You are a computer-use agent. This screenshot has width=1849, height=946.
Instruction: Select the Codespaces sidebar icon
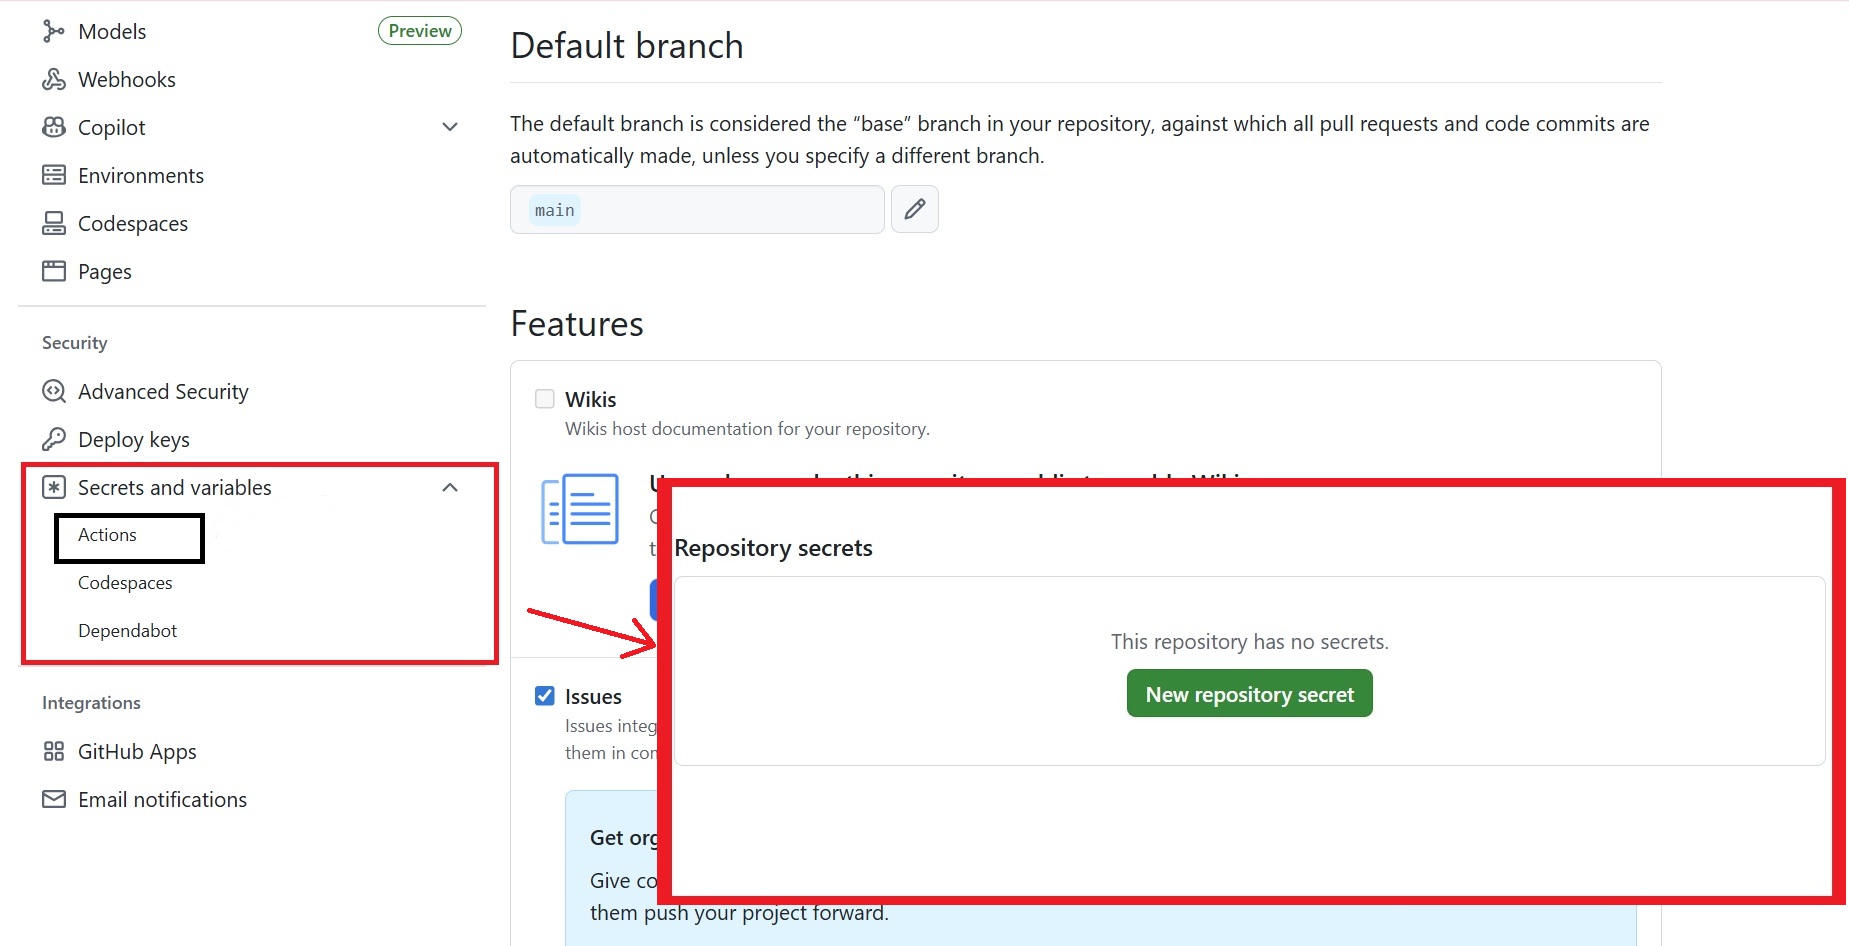click(52, 223)
